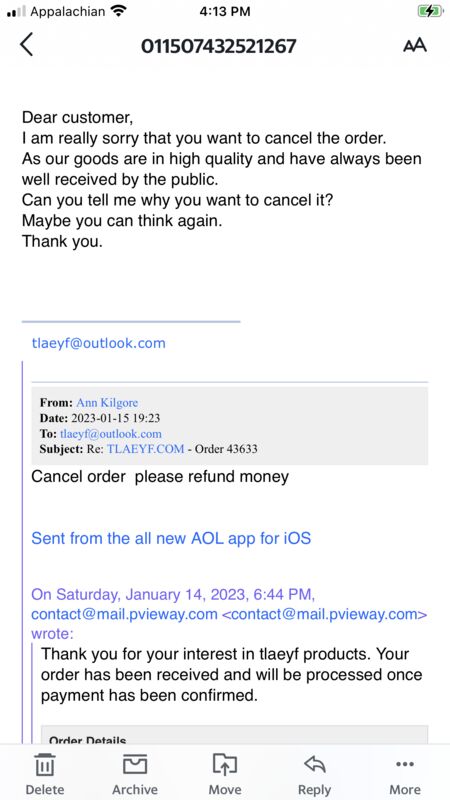Viewport: 450px width, 800px height.
Task: Tap the cellular signal bars
Action: pos(16,12)
